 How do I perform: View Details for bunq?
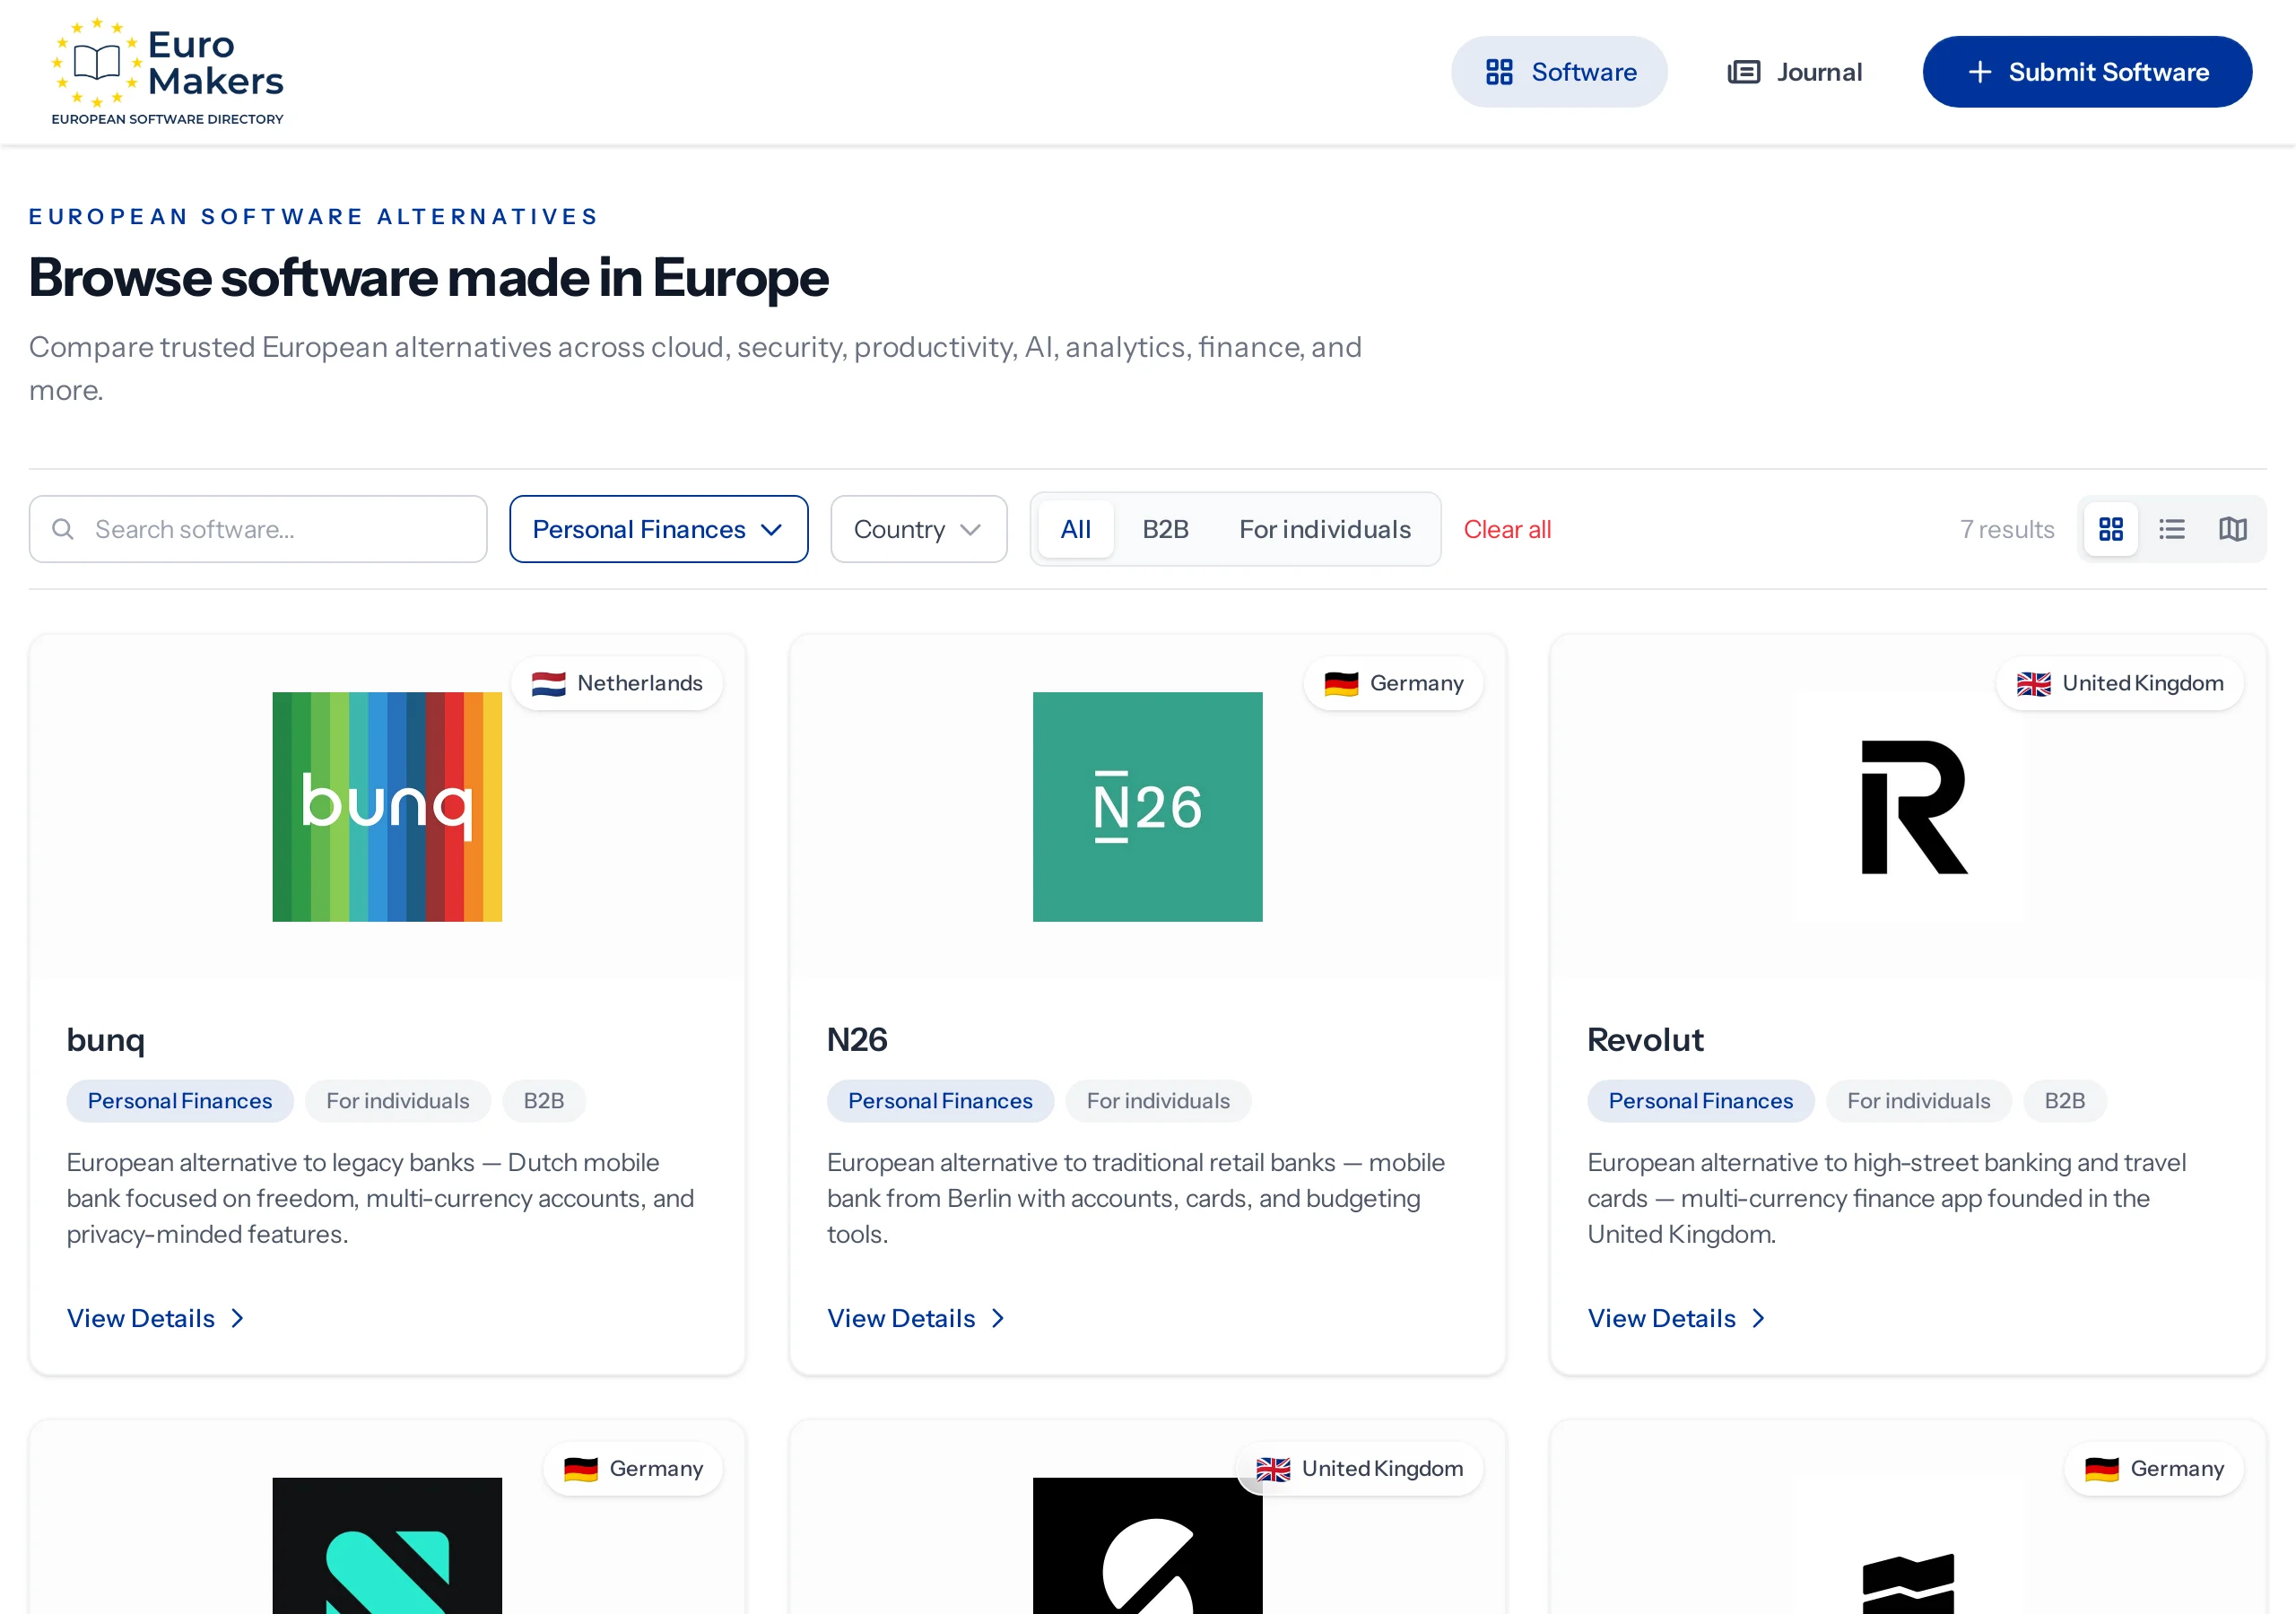coord(156,1318)
